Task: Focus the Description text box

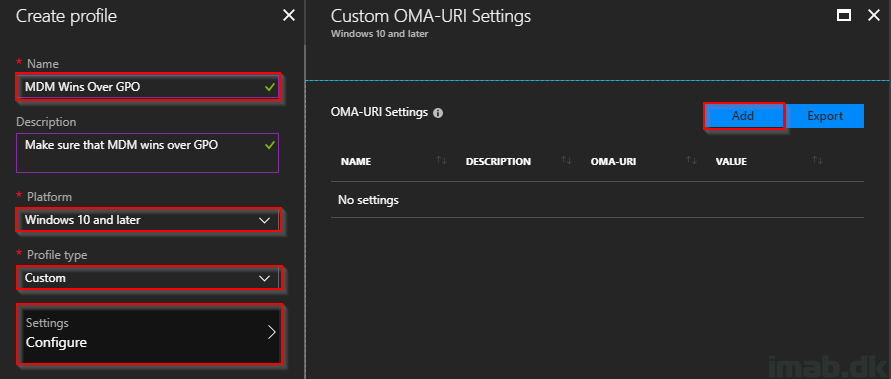Action: pyautogui.click(x=148, y=152)
